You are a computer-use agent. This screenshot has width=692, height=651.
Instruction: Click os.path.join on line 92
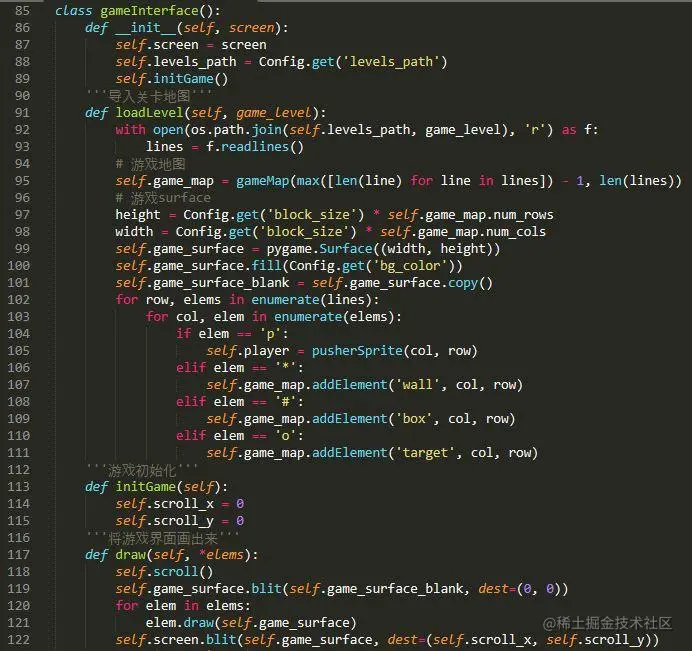(x=236, y=130)
